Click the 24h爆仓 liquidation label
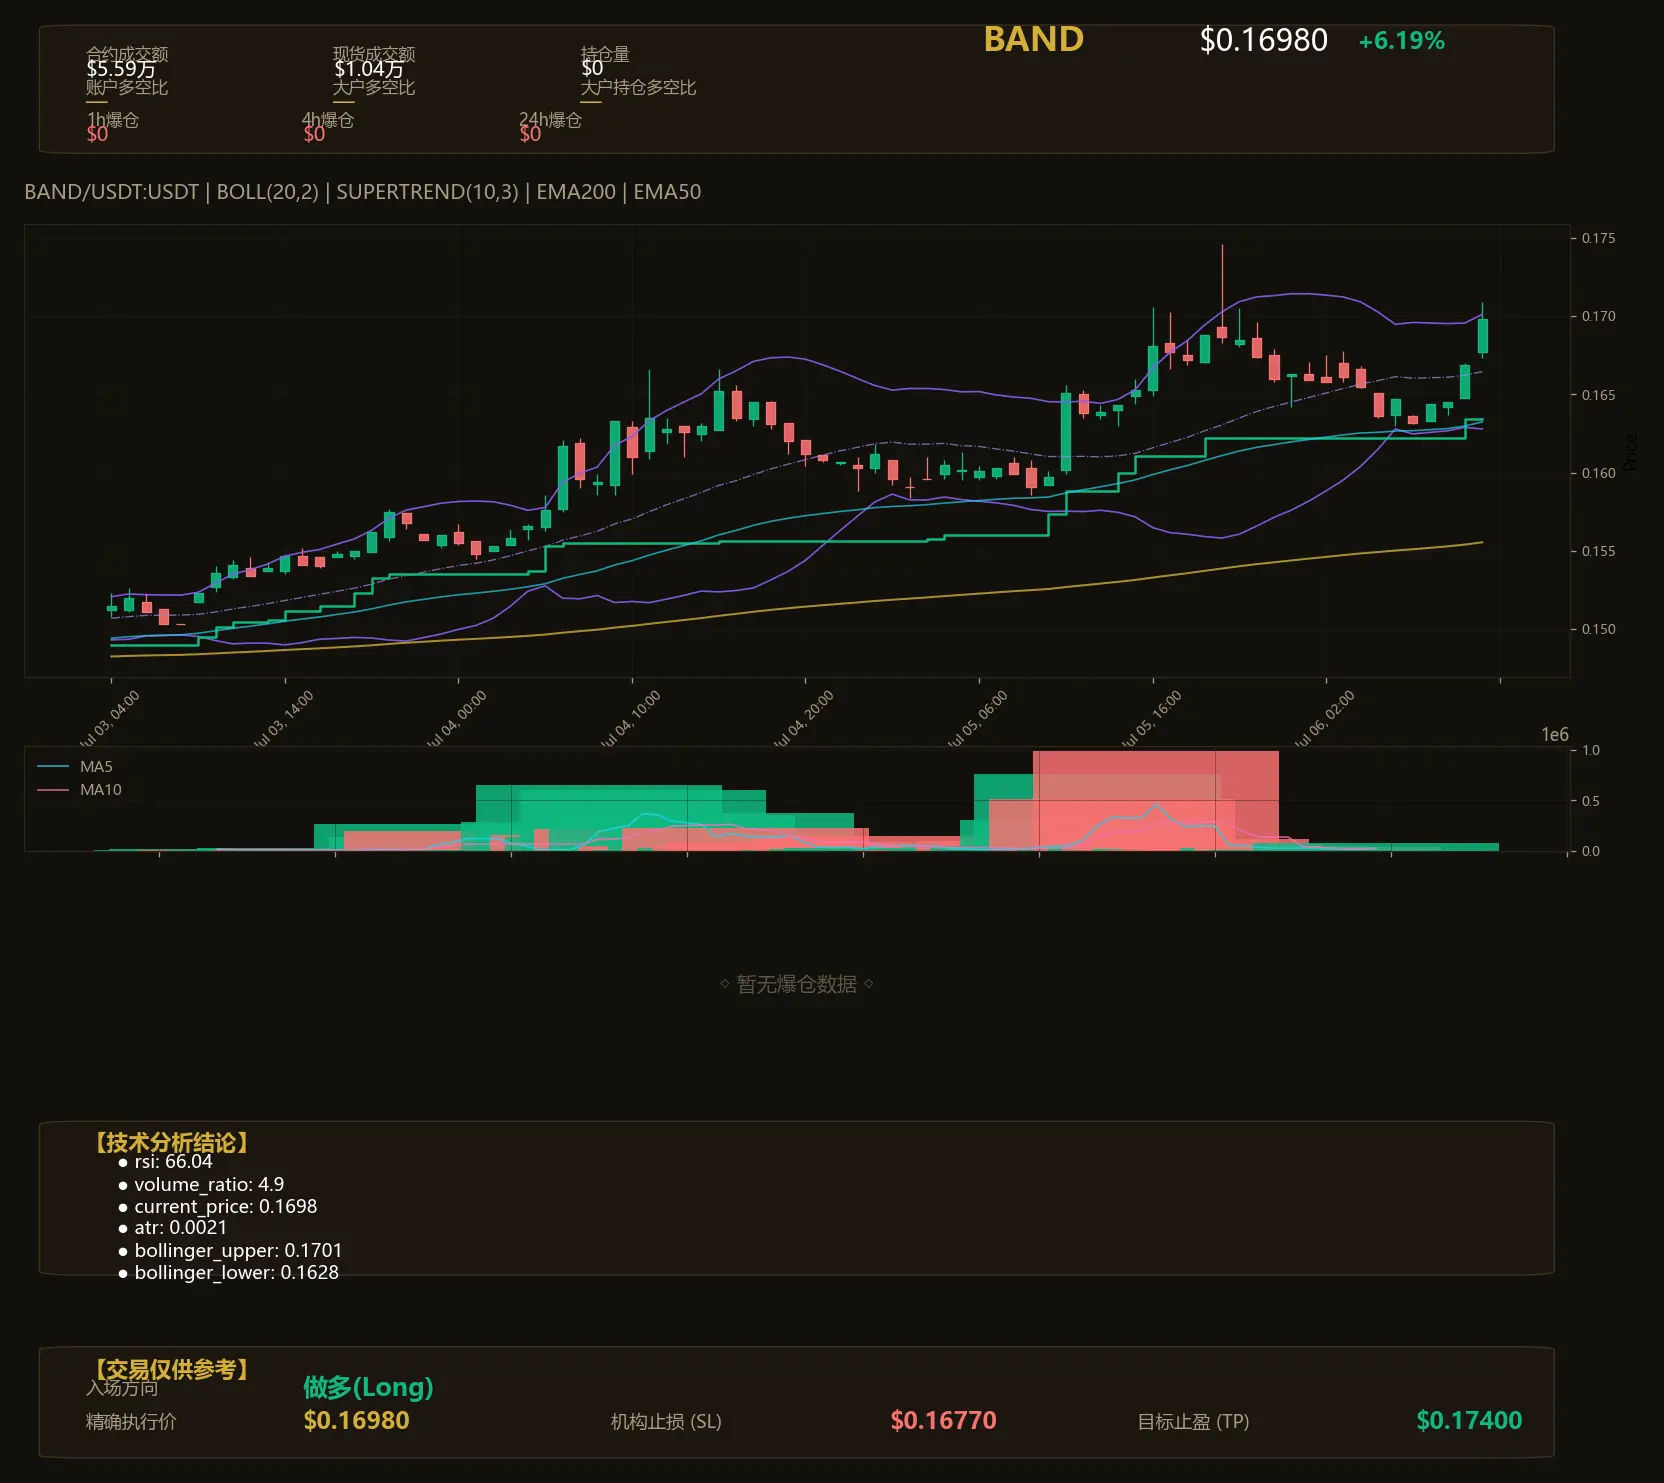This screenshot has height=1483, width=1664. tap(550, 120)
